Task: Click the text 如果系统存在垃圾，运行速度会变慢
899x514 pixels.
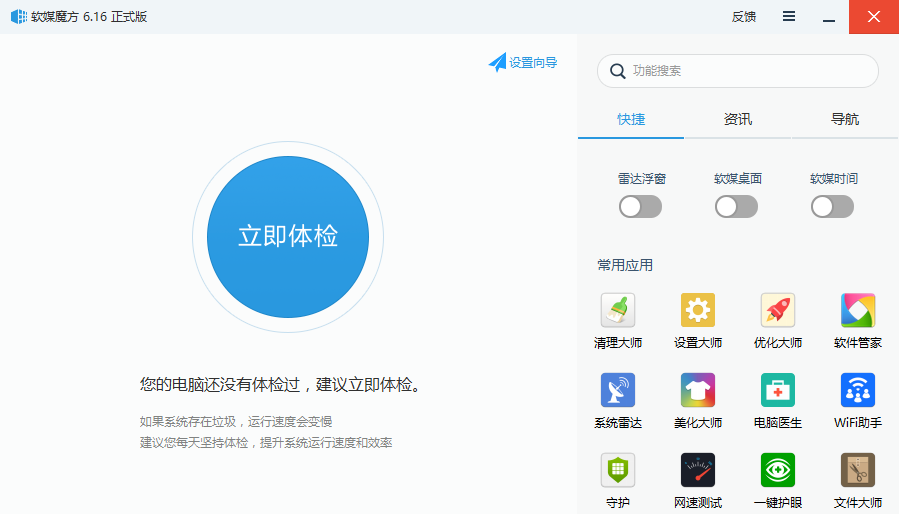Action: click(236, 422)
